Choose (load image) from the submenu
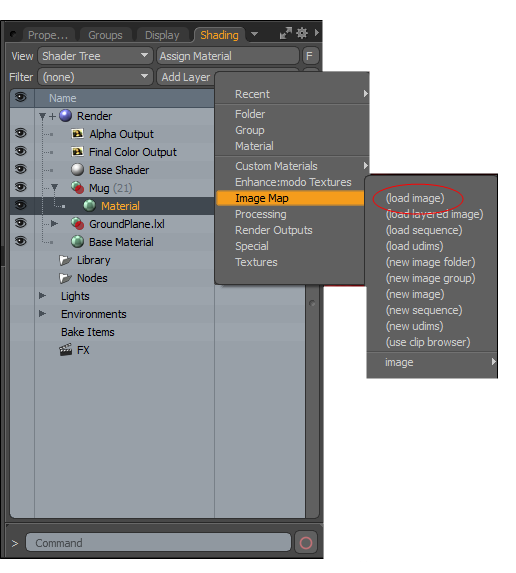 (x=415, y=198)
